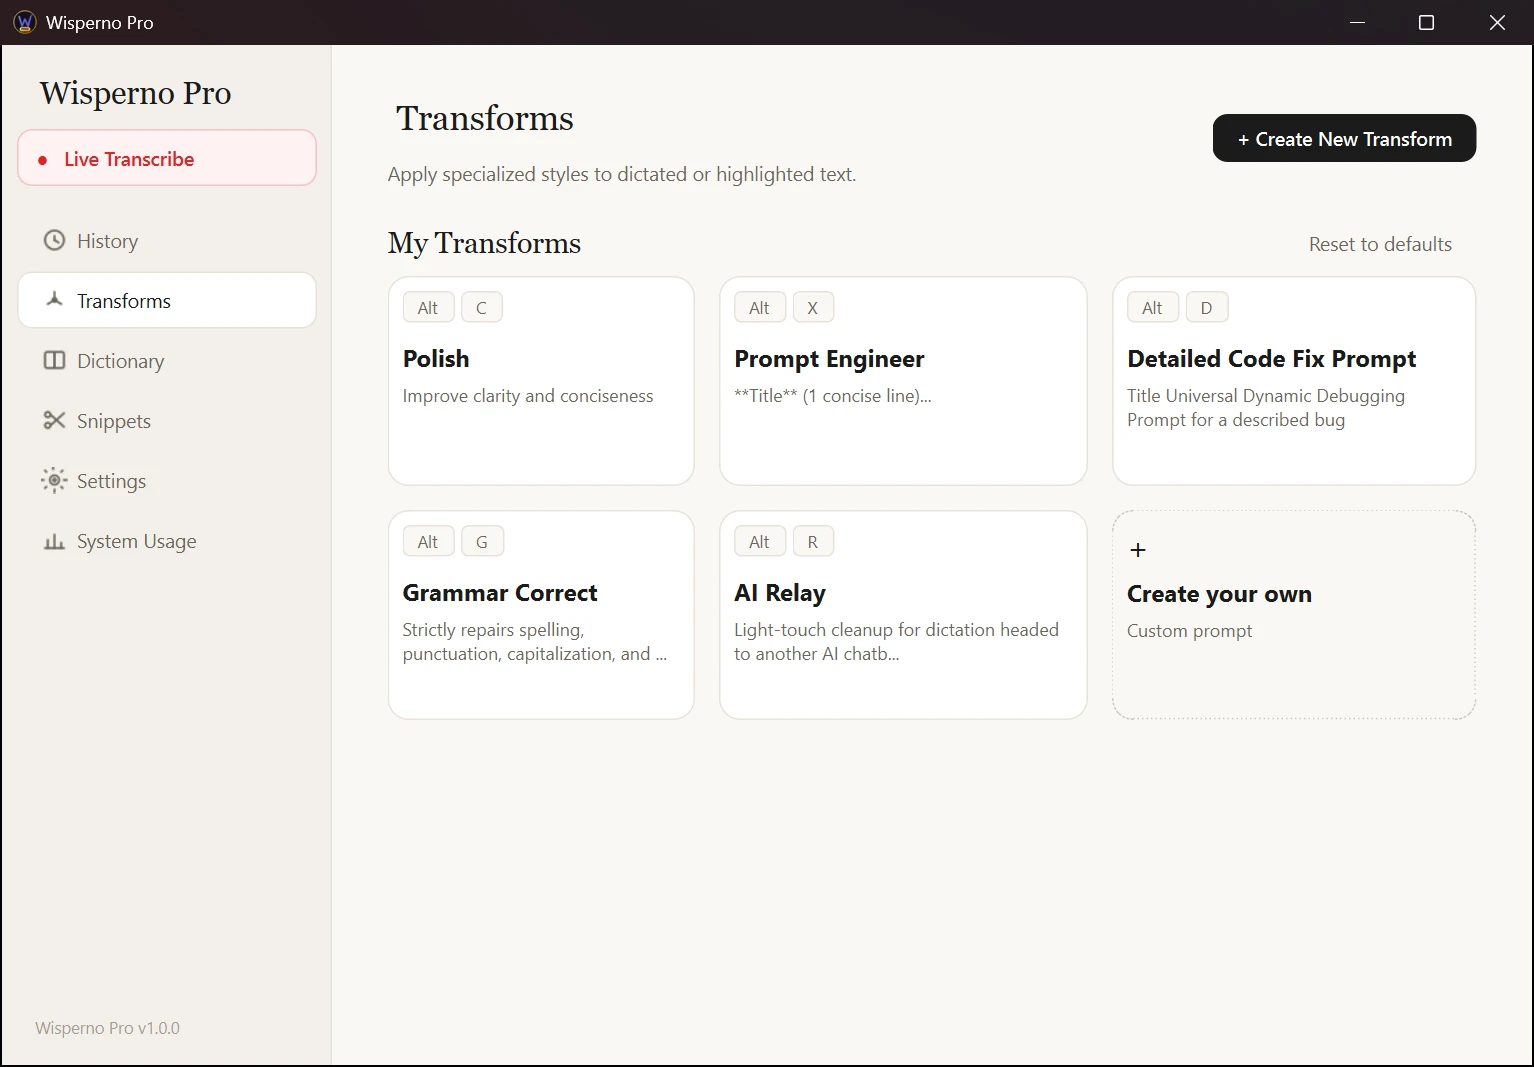
Task: Select Transforms in the sidebar
Action: click(x=167, y=300)
